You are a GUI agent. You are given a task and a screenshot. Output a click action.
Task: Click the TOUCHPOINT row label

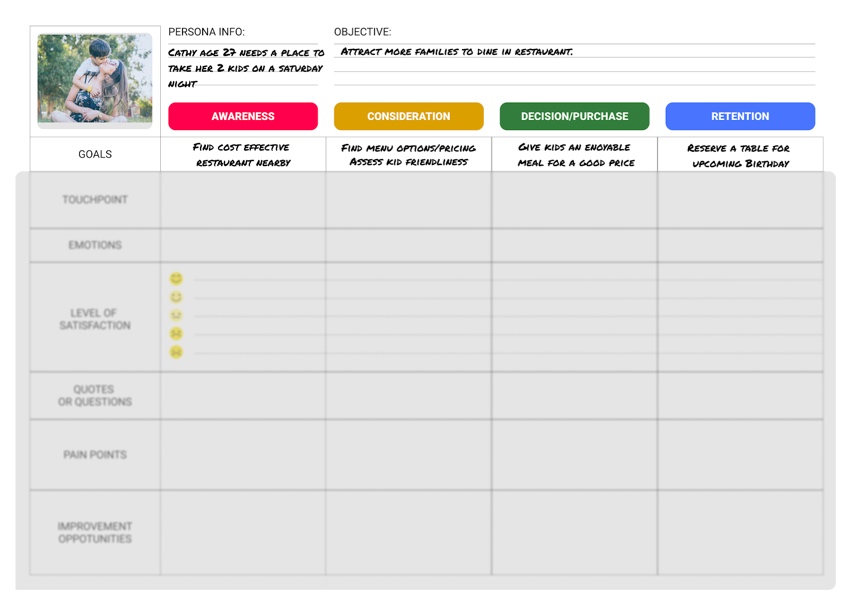(x=94, y=199)
